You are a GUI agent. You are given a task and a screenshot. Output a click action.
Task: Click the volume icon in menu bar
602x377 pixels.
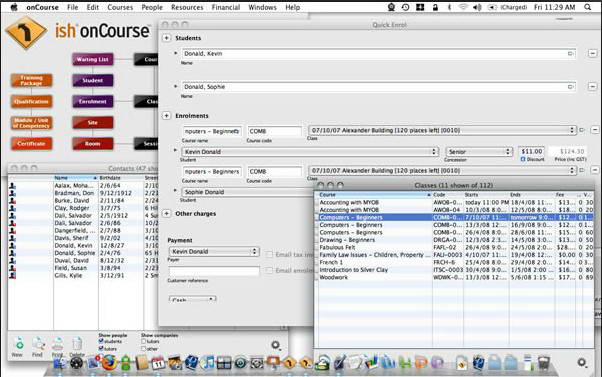pyautogui.click(x=477, y=7)
